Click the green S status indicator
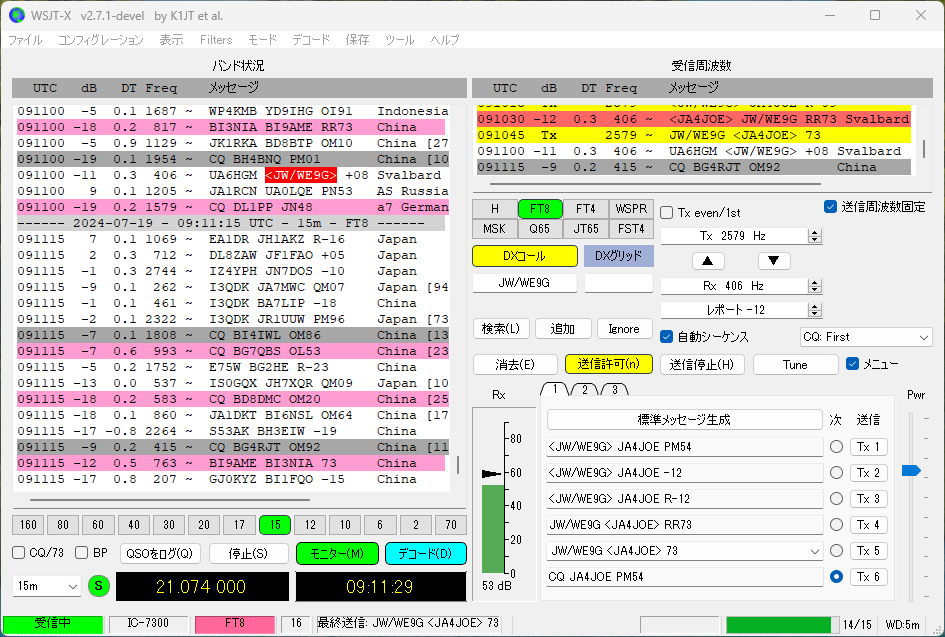Viewport: 945px width, 637px height. 99,585
